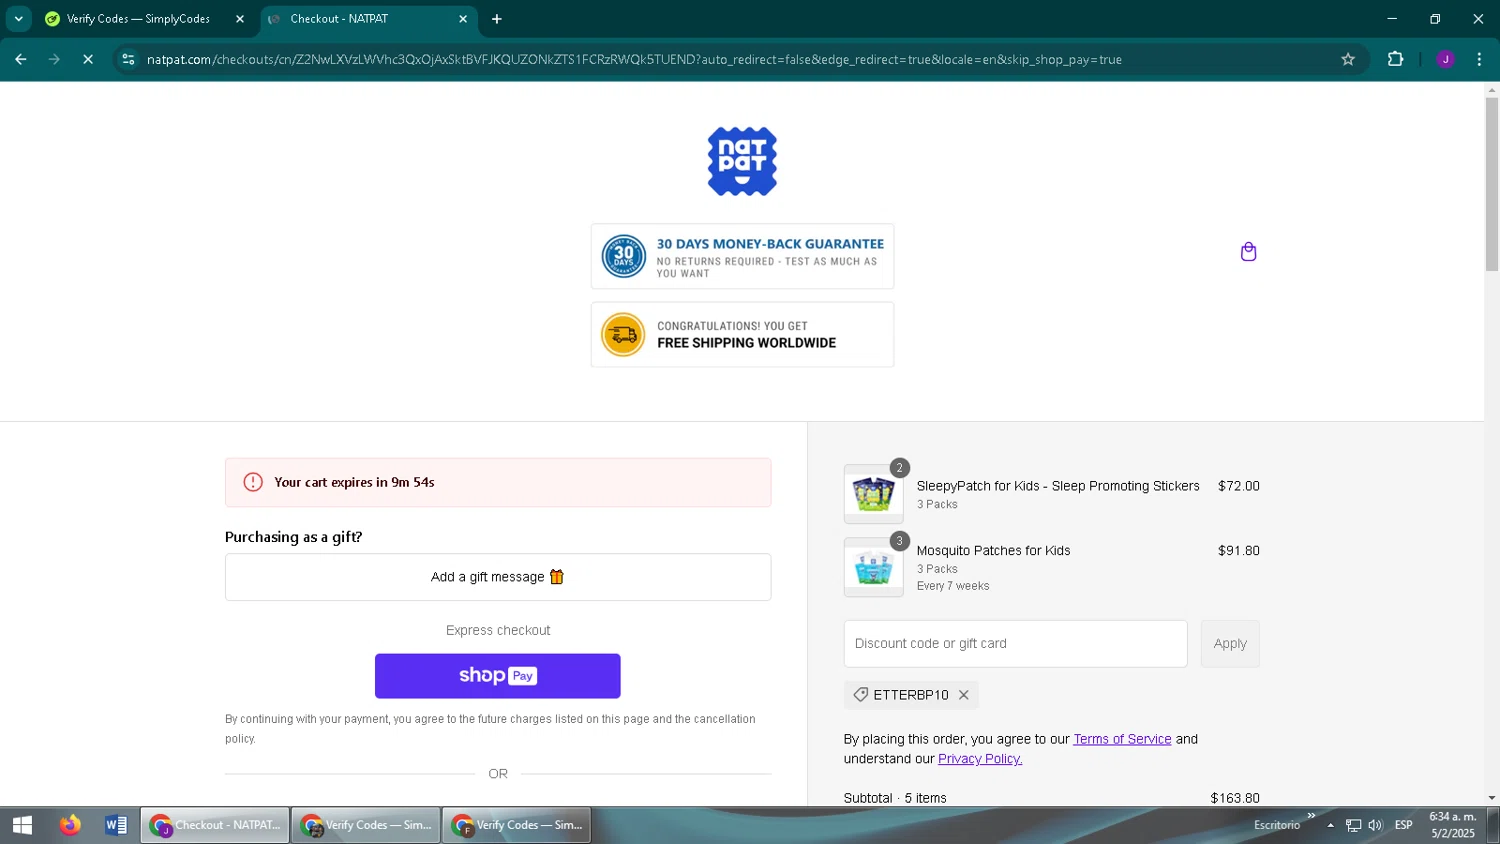Image resolution: width=1500 pixels, height=844 pixels.
Task: Show hidden system tray icons
Action: [x=1330, y=825]
